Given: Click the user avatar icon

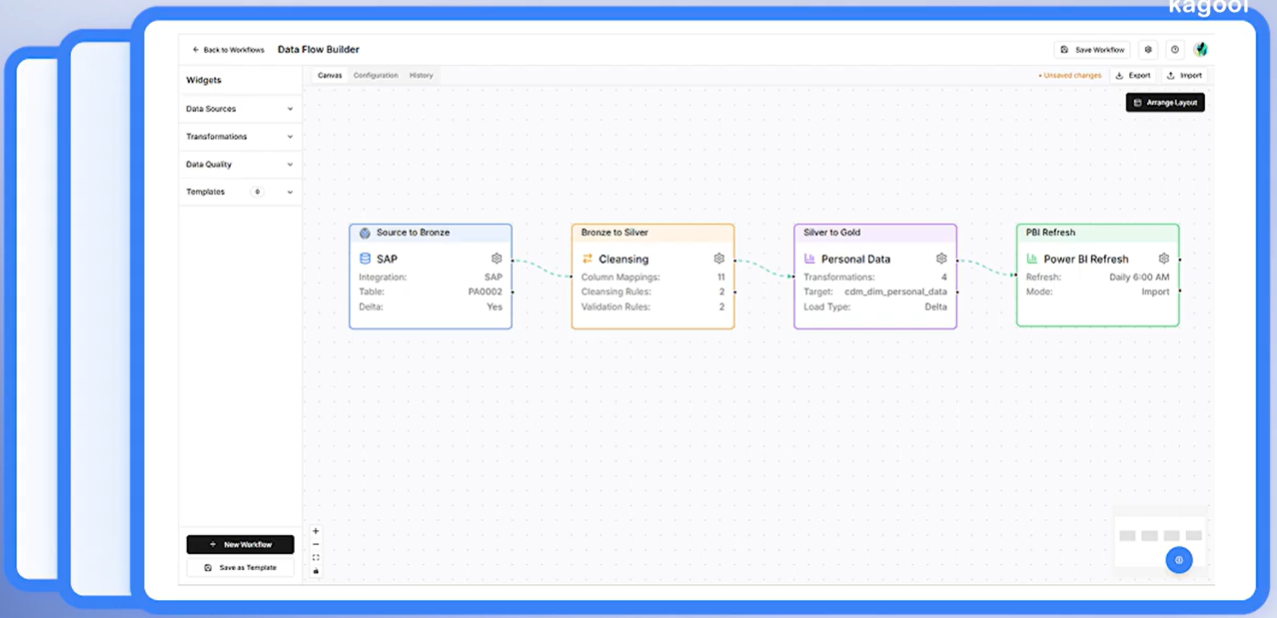Looking at the screenshot, I should (x=1201, y=49).
